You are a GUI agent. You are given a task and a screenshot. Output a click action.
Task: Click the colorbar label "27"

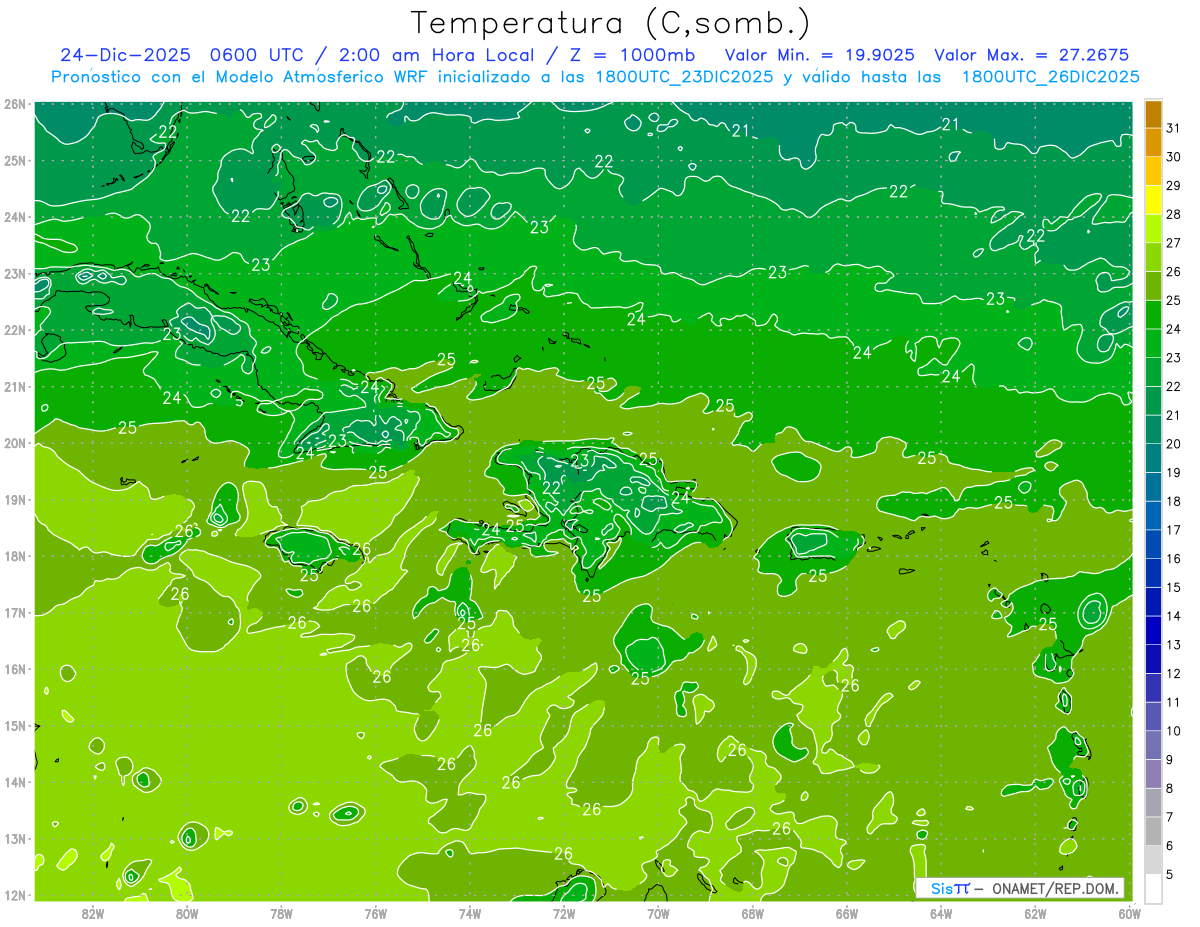(1173, 243)
